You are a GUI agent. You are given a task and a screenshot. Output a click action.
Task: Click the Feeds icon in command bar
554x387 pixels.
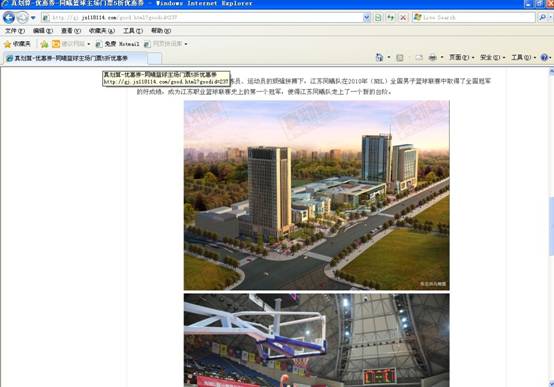pos(400,57)
